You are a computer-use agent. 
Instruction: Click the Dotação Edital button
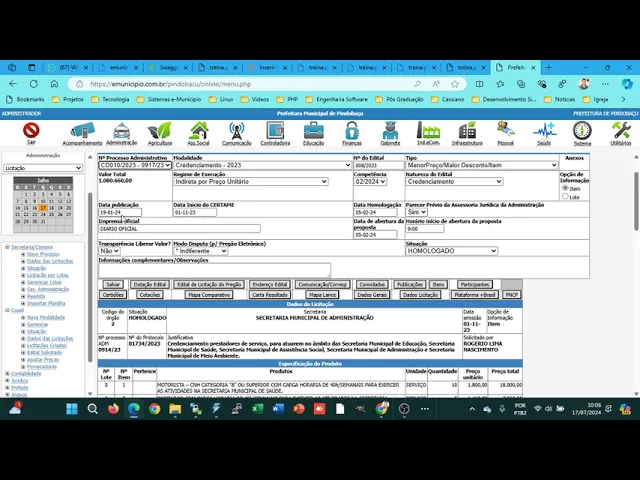(150, 284)
